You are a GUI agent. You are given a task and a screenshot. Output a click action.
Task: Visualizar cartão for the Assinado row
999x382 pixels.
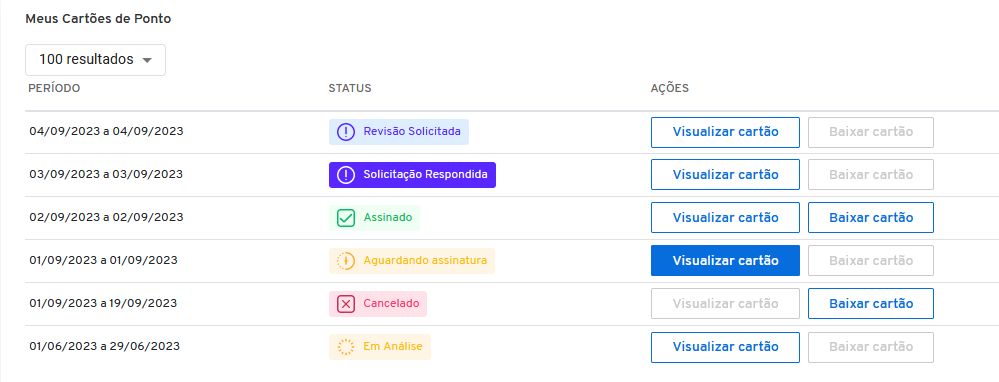(725, 218)
